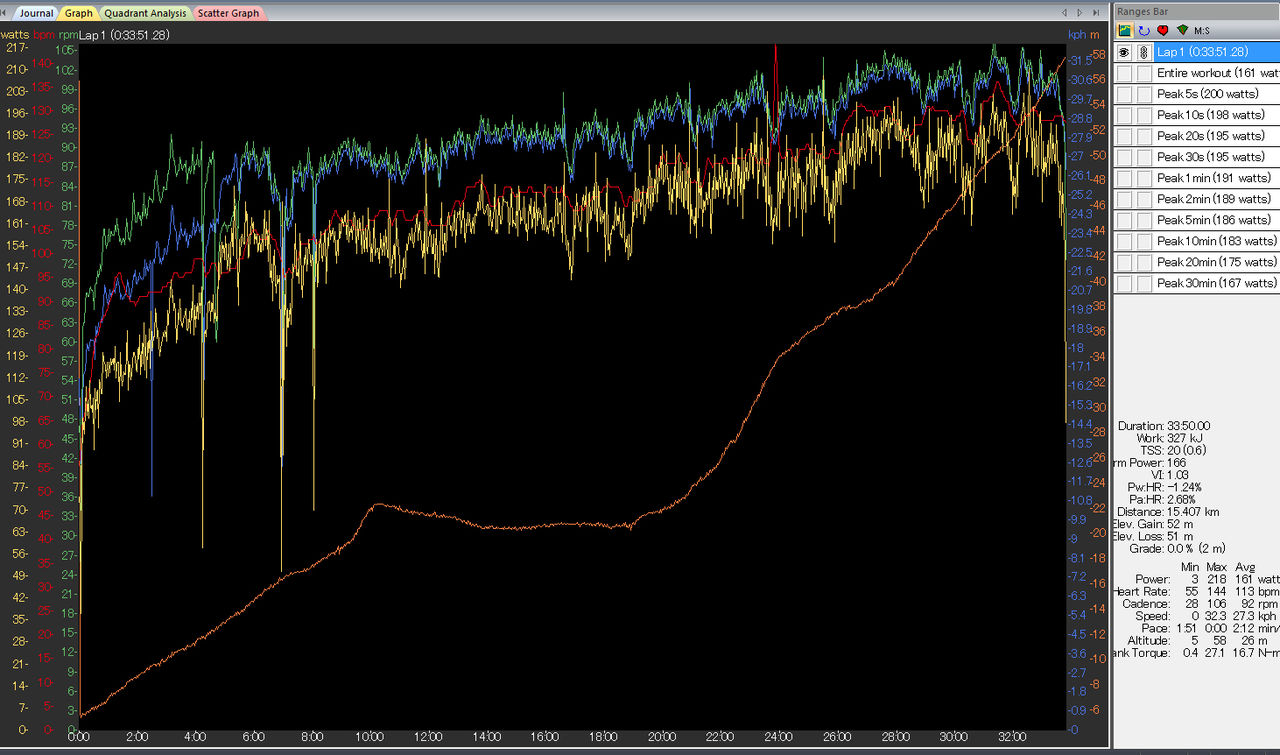Enable the first checkbox for Peak 5s

click(1125, 94)
